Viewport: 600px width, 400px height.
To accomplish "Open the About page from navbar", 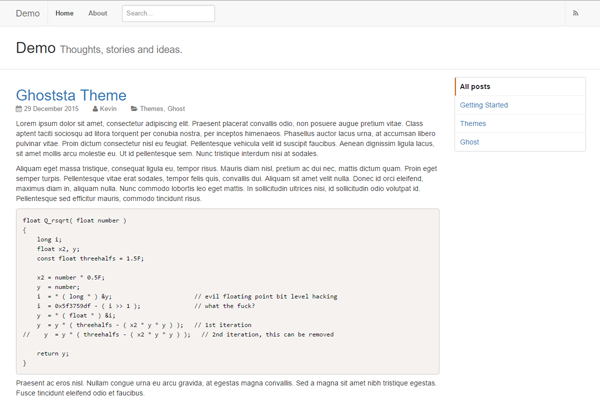I will (98, 13).
